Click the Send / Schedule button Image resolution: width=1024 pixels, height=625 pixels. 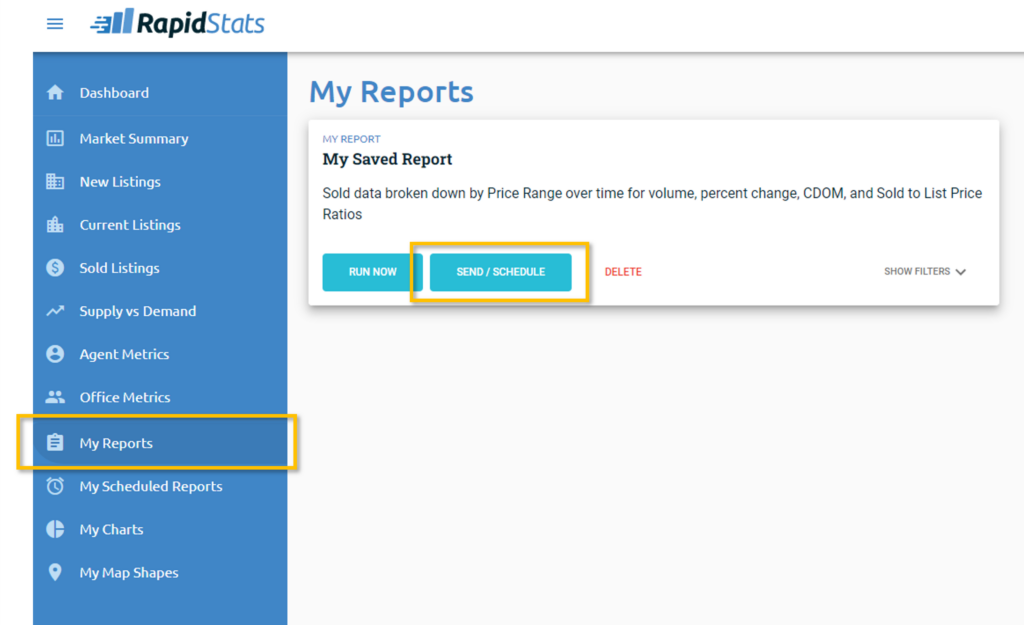pos(500,272)
